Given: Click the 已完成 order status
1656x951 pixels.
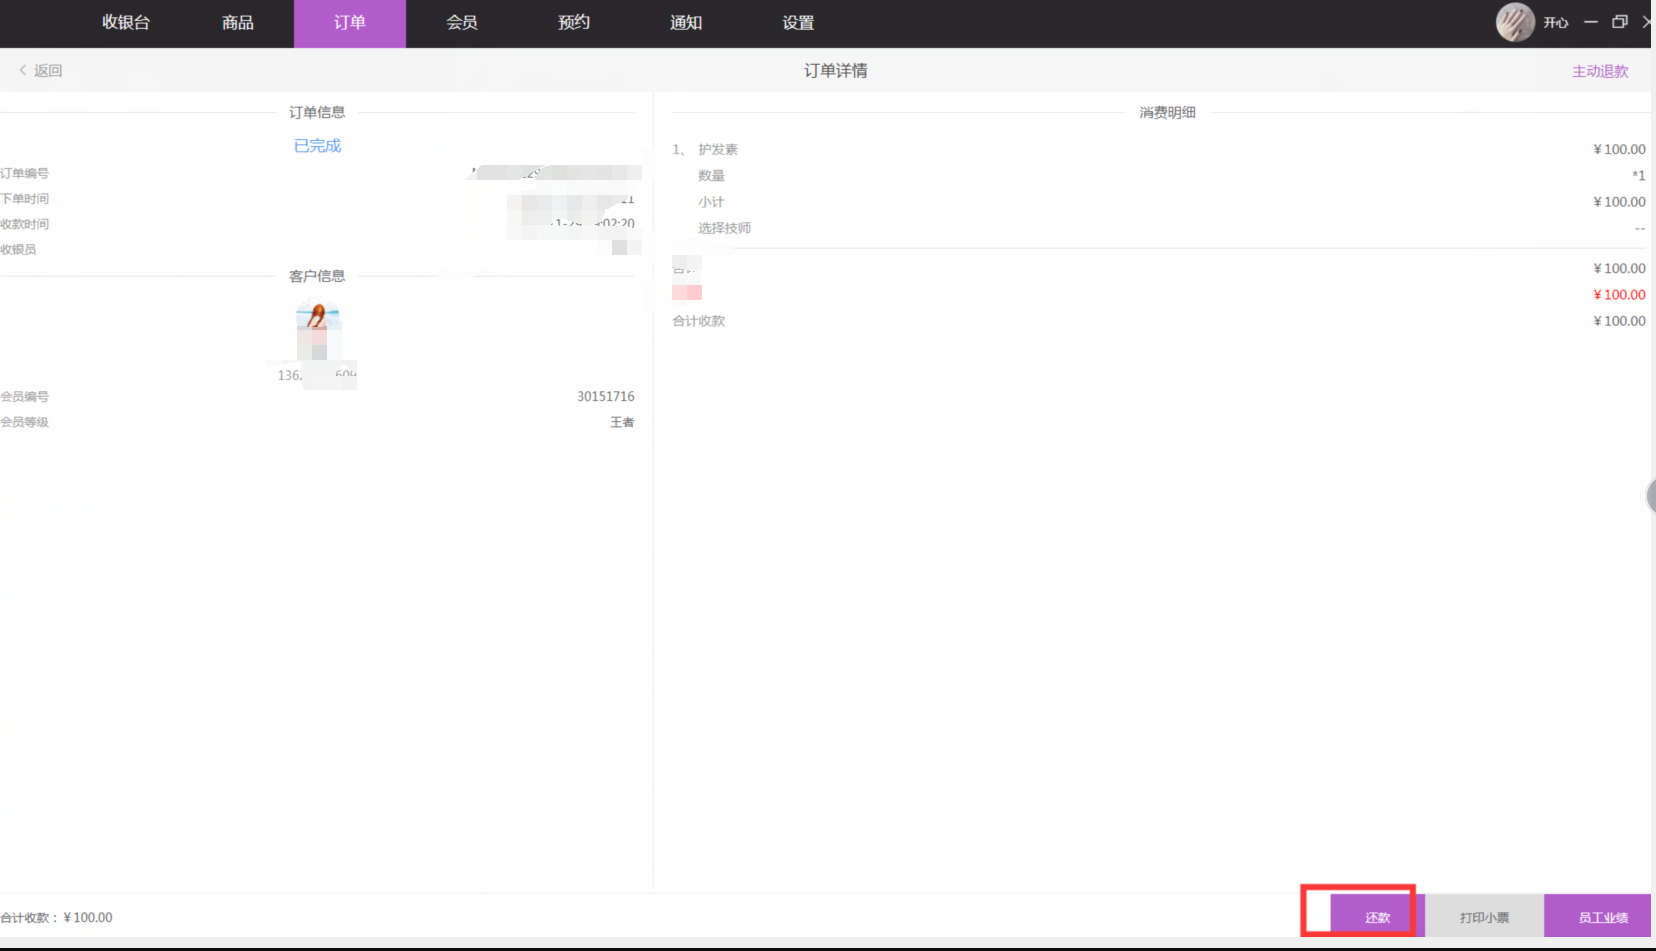Looking at the screenshot, I should coord(318,146).
